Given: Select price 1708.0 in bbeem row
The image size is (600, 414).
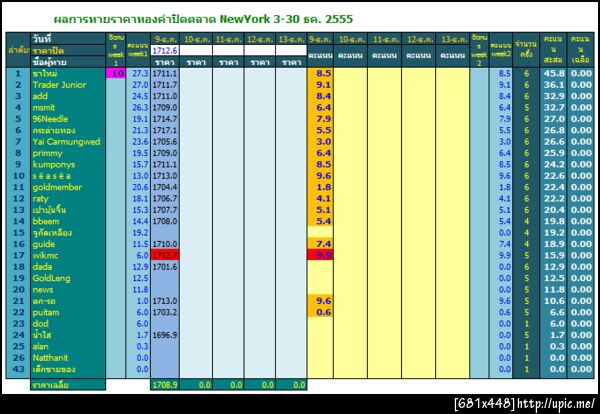Looking at the screenshot, I should [165, 221].
